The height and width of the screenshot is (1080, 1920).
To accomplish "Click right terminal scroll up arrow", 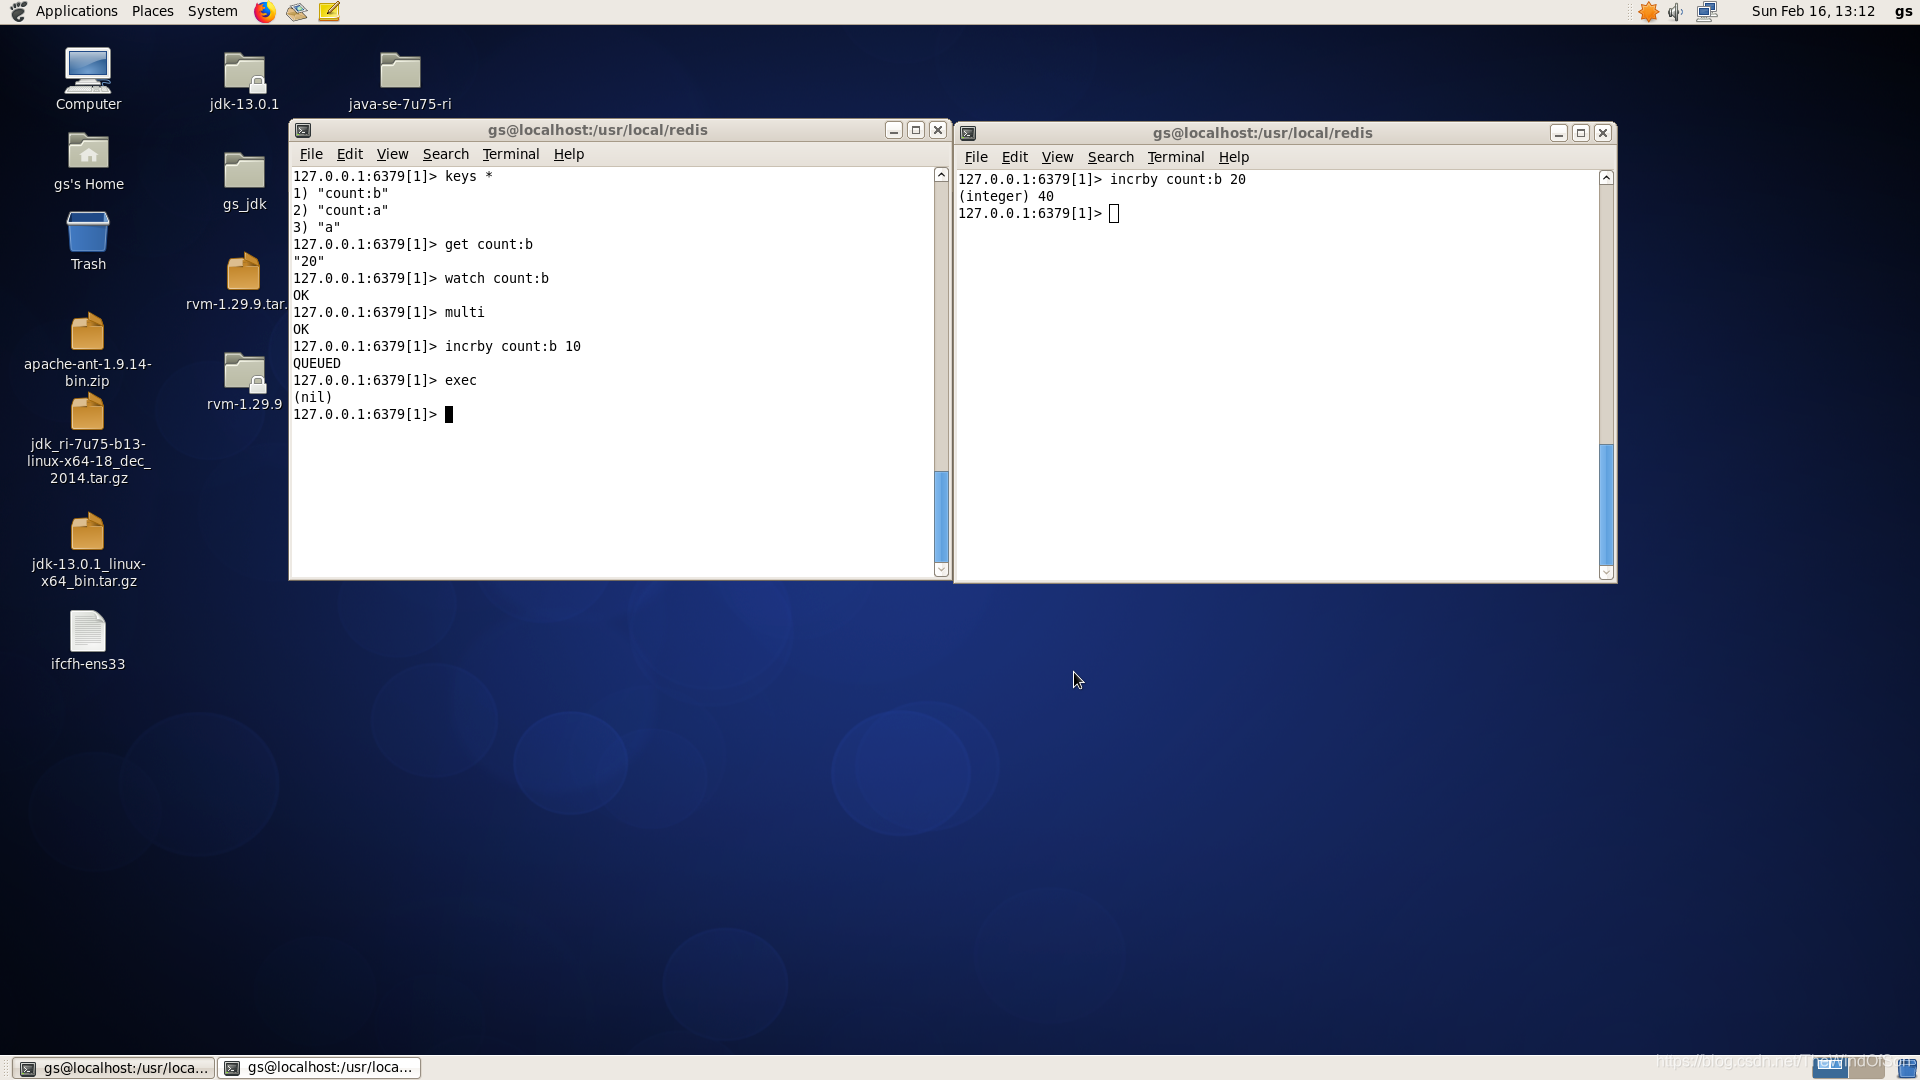I will [1606, 178].
